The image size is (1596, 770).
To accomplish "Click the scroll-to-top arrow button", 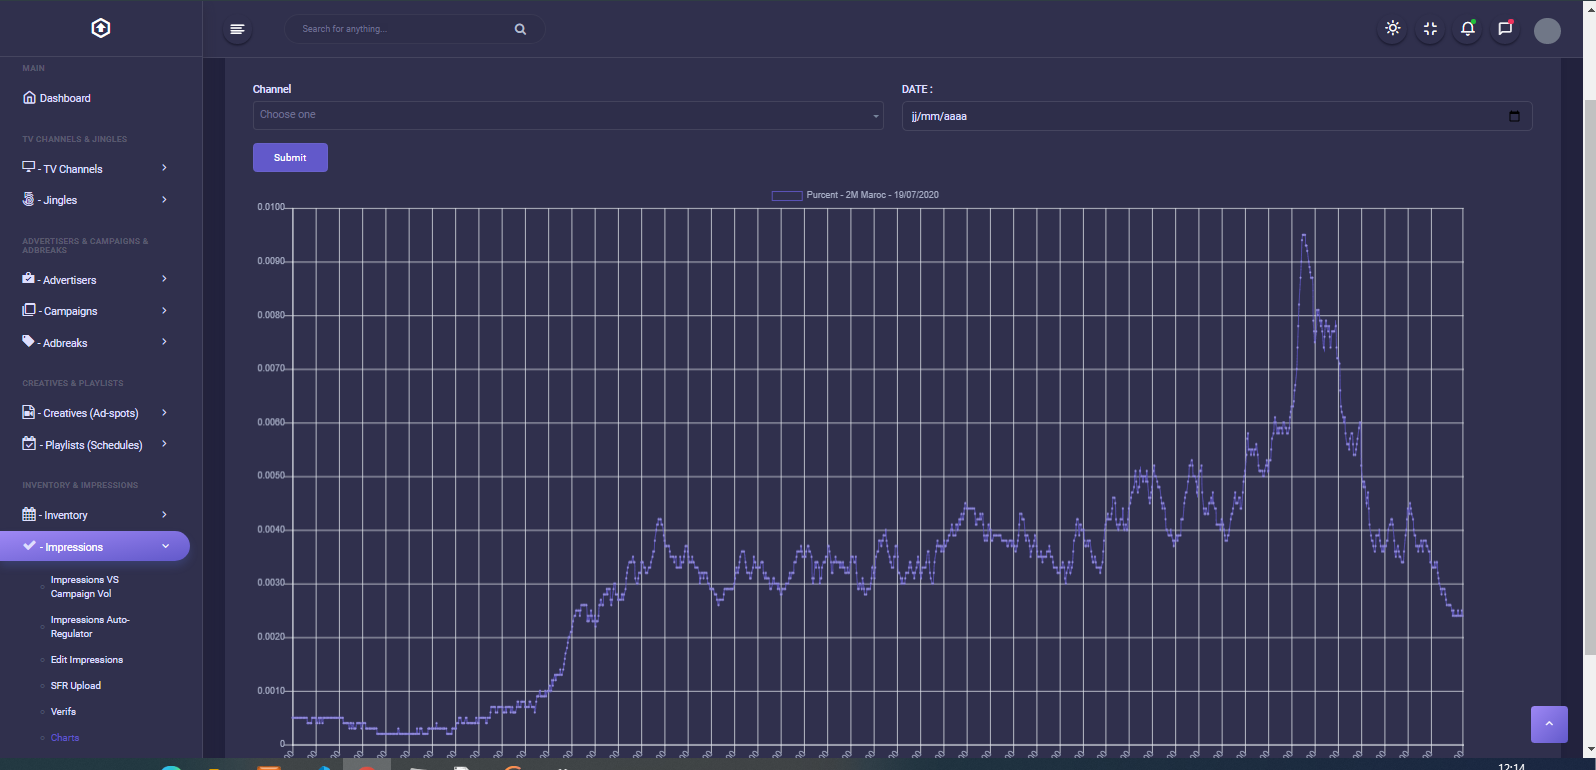I will [x=1549, y=724].
